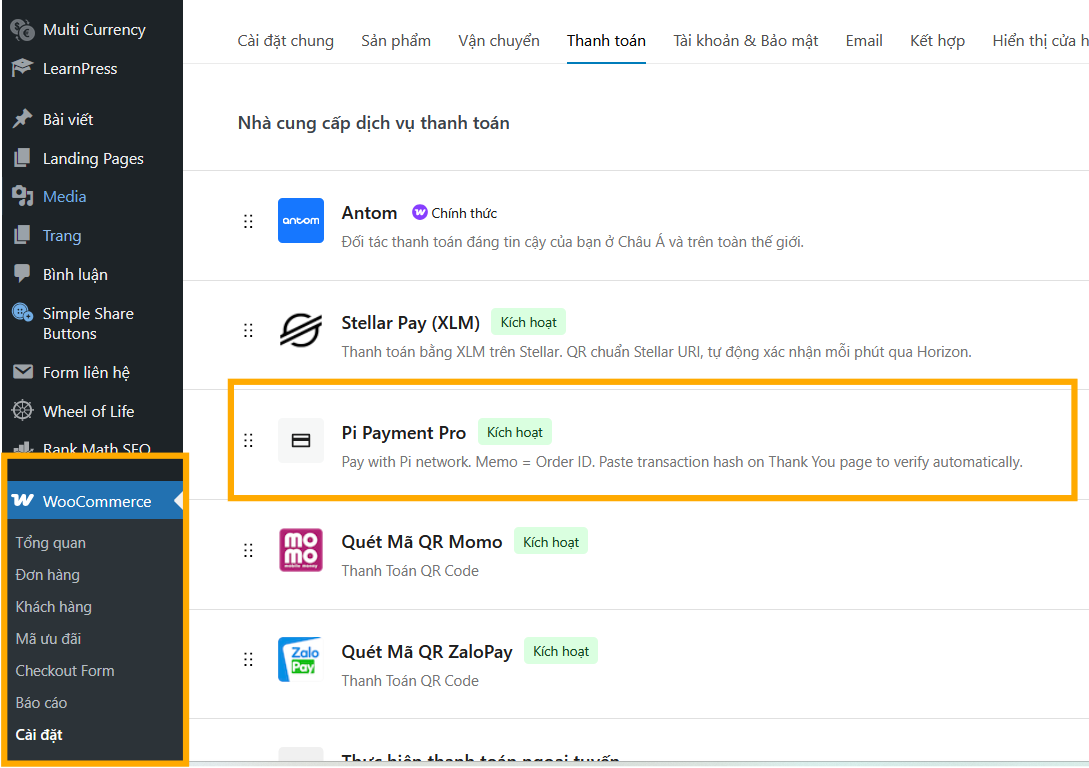Click the drag handle for Stellar Pay row

248,331
